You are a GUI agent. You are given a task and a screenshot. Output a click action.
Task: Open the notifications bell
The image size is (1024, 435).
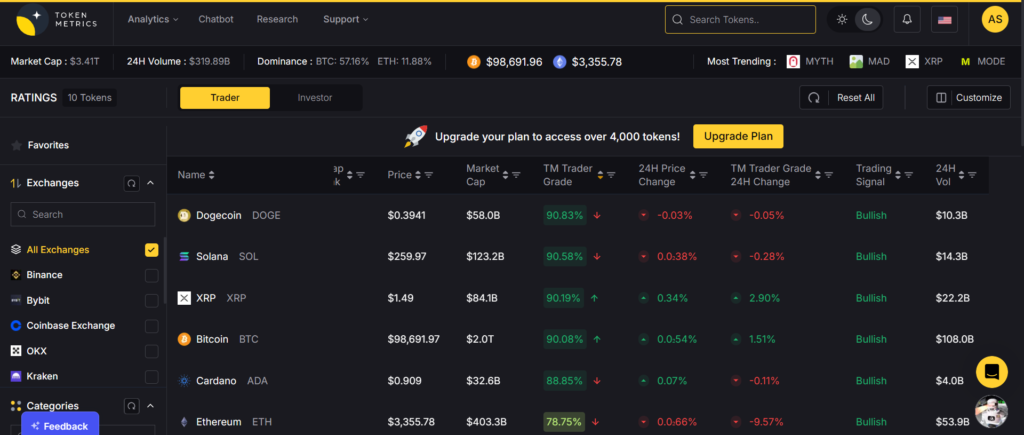point(907,20)
